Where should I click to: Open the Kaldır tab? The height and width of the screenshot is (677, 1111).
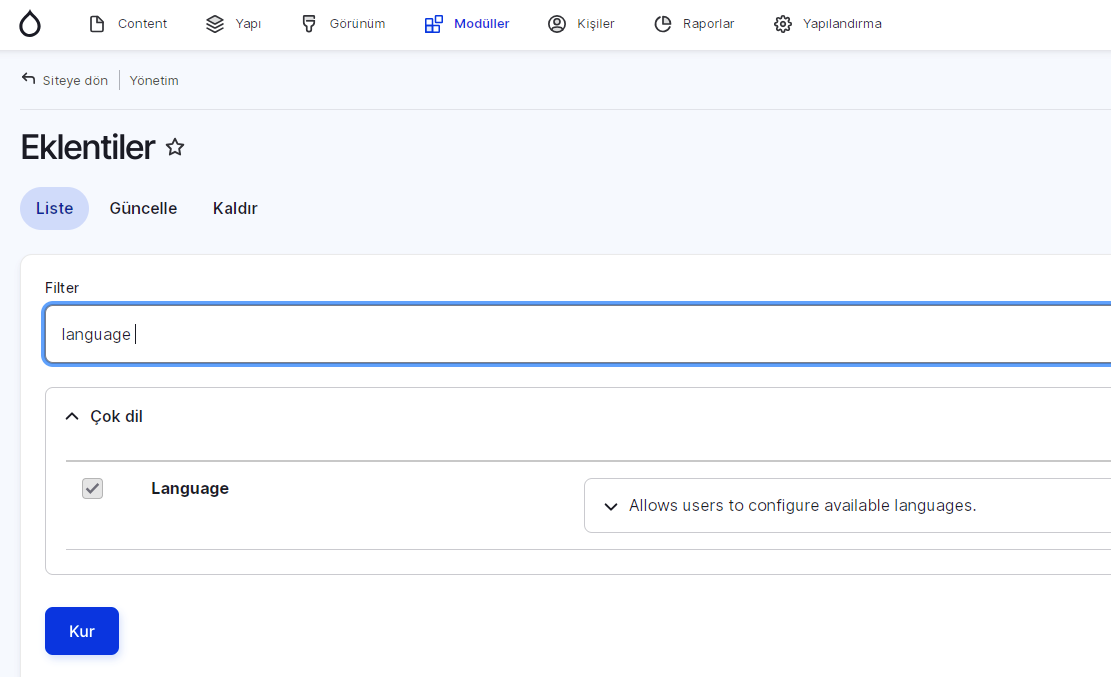pos(235,208)
